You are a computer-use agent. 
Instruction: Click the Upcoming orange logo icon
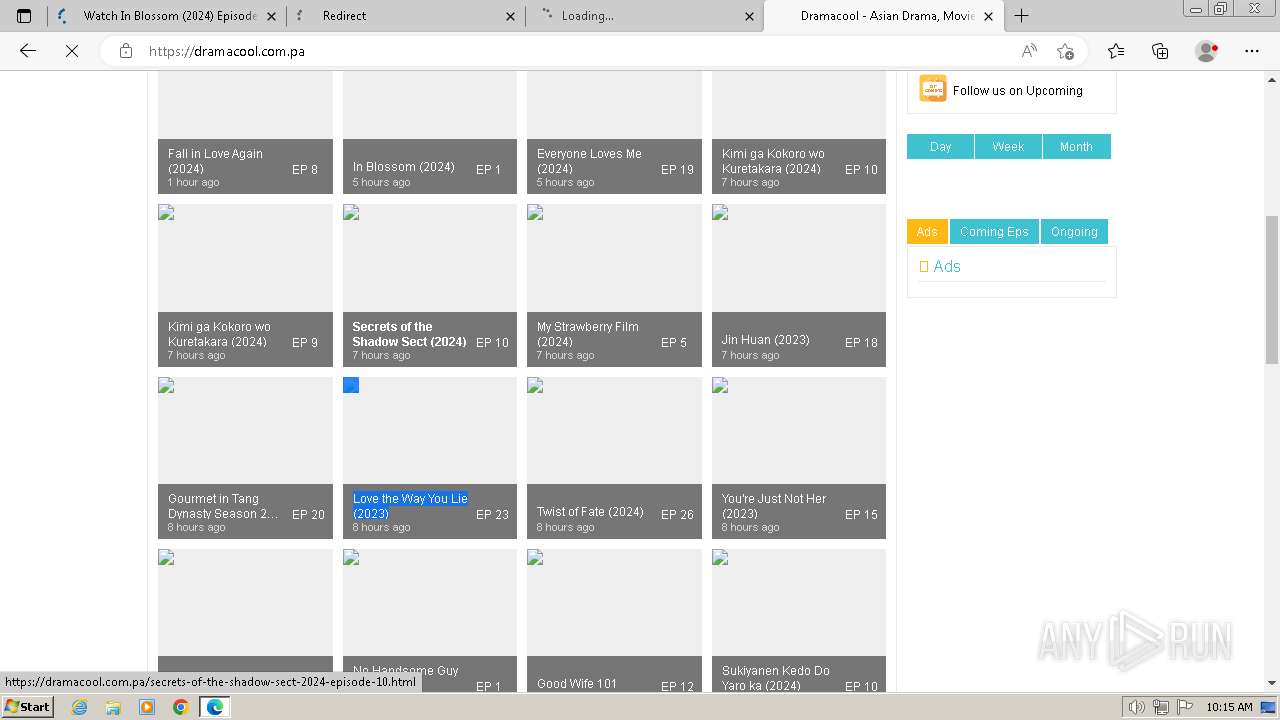click(x=933, y=89)
